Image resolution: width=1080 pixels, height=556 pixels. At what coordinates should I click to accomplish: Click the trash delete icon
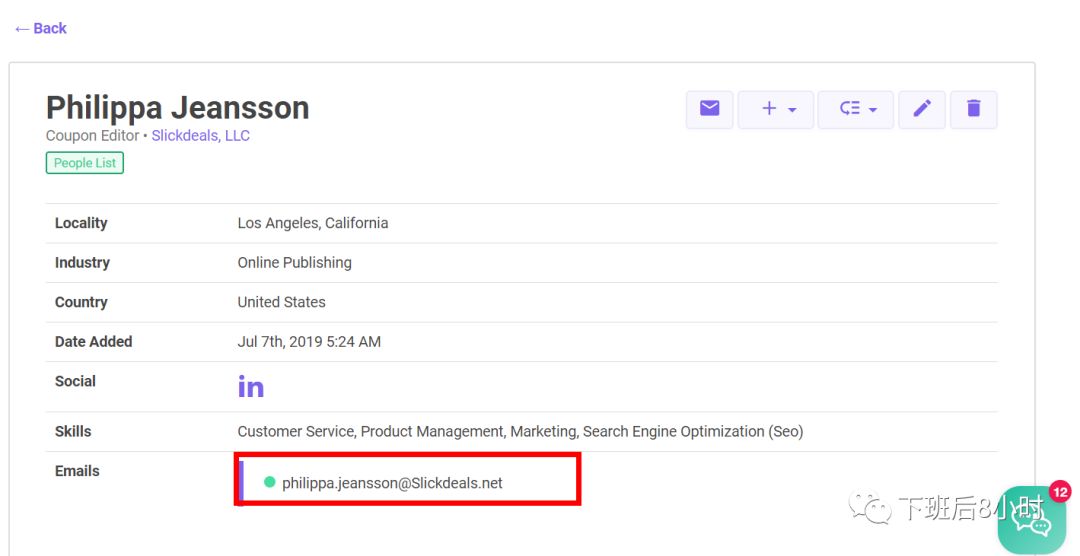973,110
